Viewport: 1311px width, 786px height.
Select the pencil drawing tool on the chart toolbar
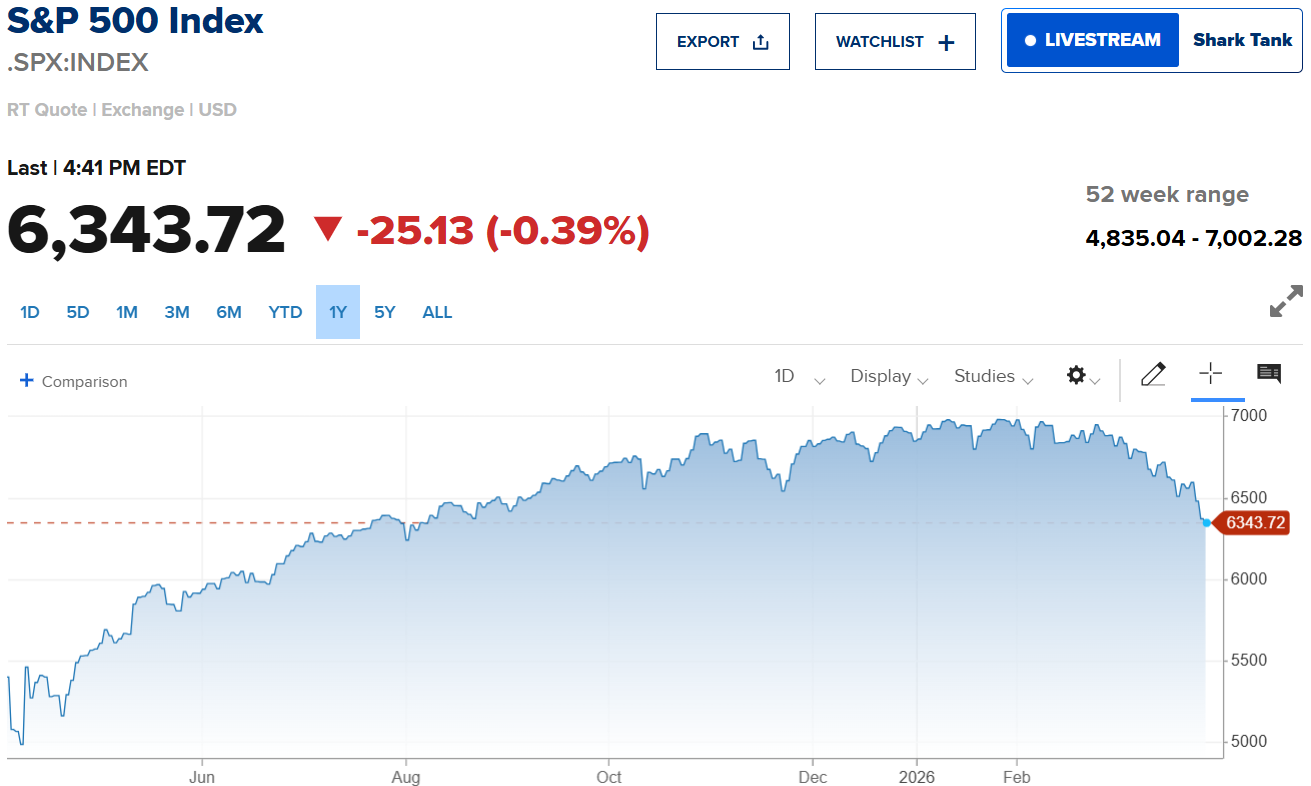click(1153, 374)
